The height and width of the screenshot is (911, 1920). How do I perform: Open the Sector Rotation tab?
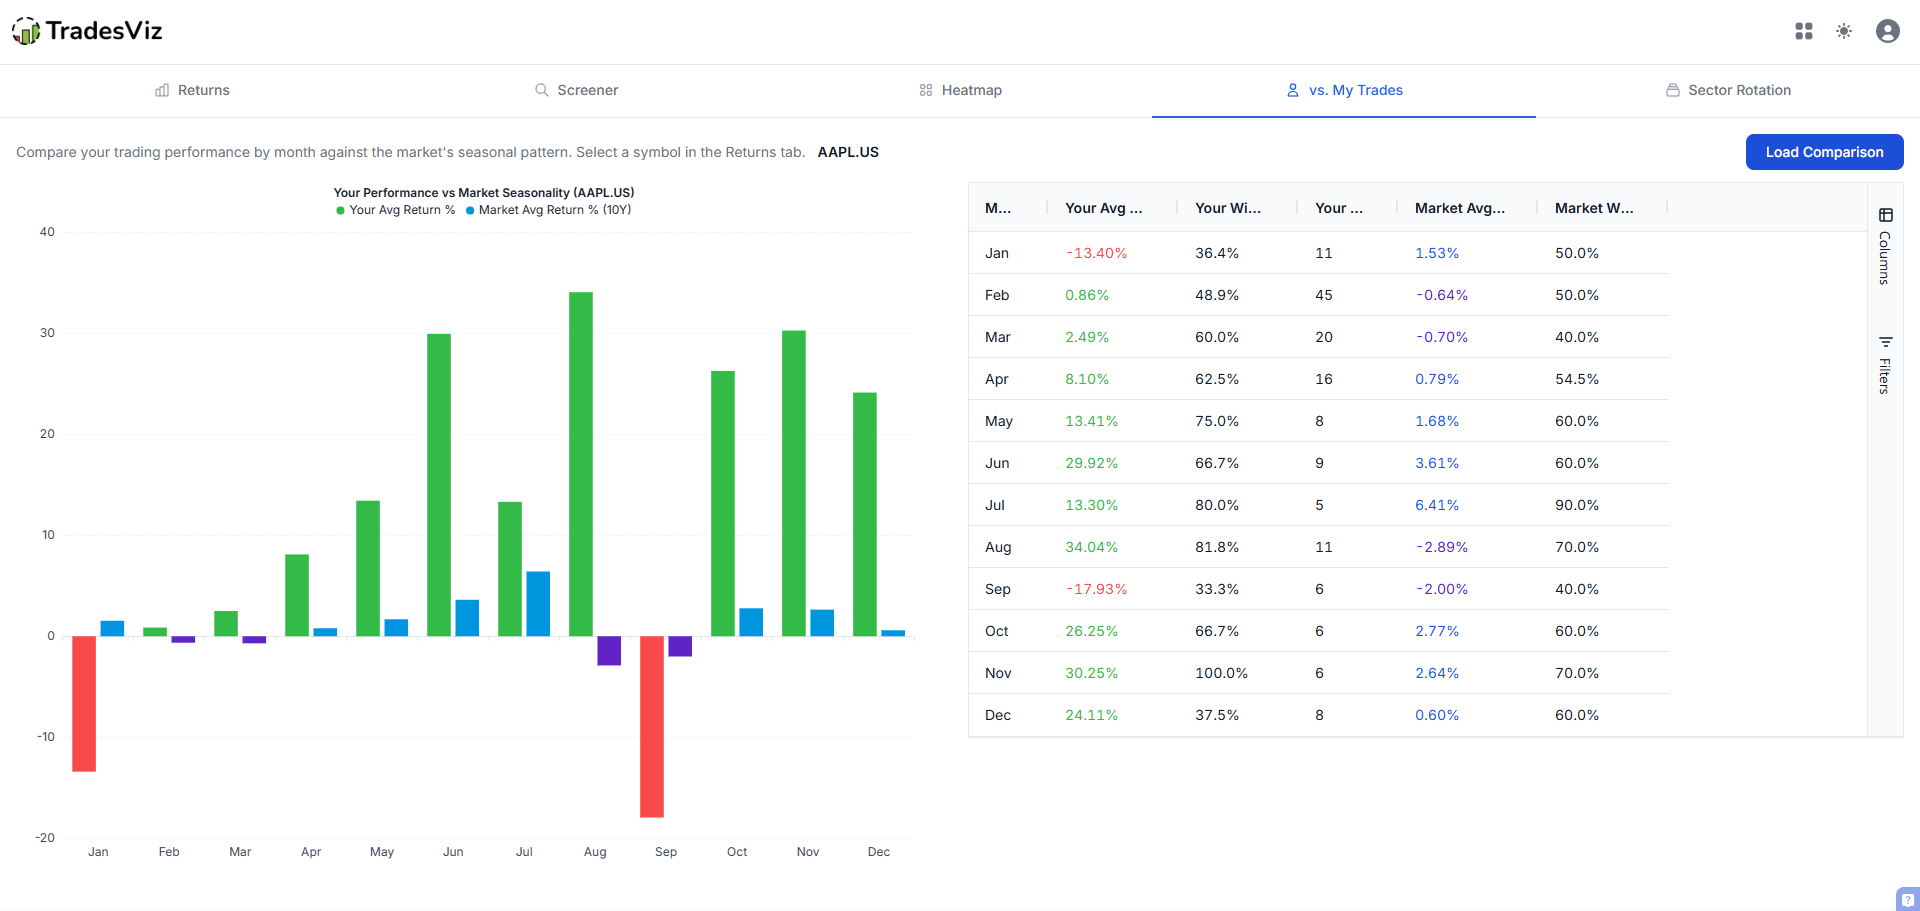tap(1728, 90)
